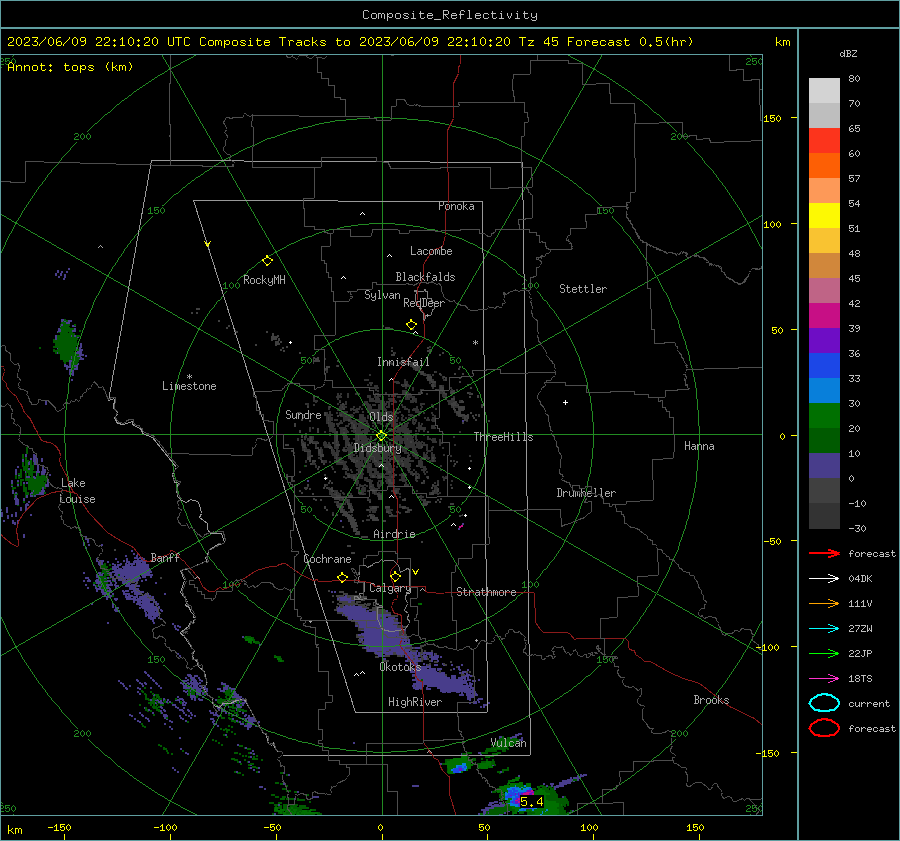Click the Airdrie town label

coord(394,534)
